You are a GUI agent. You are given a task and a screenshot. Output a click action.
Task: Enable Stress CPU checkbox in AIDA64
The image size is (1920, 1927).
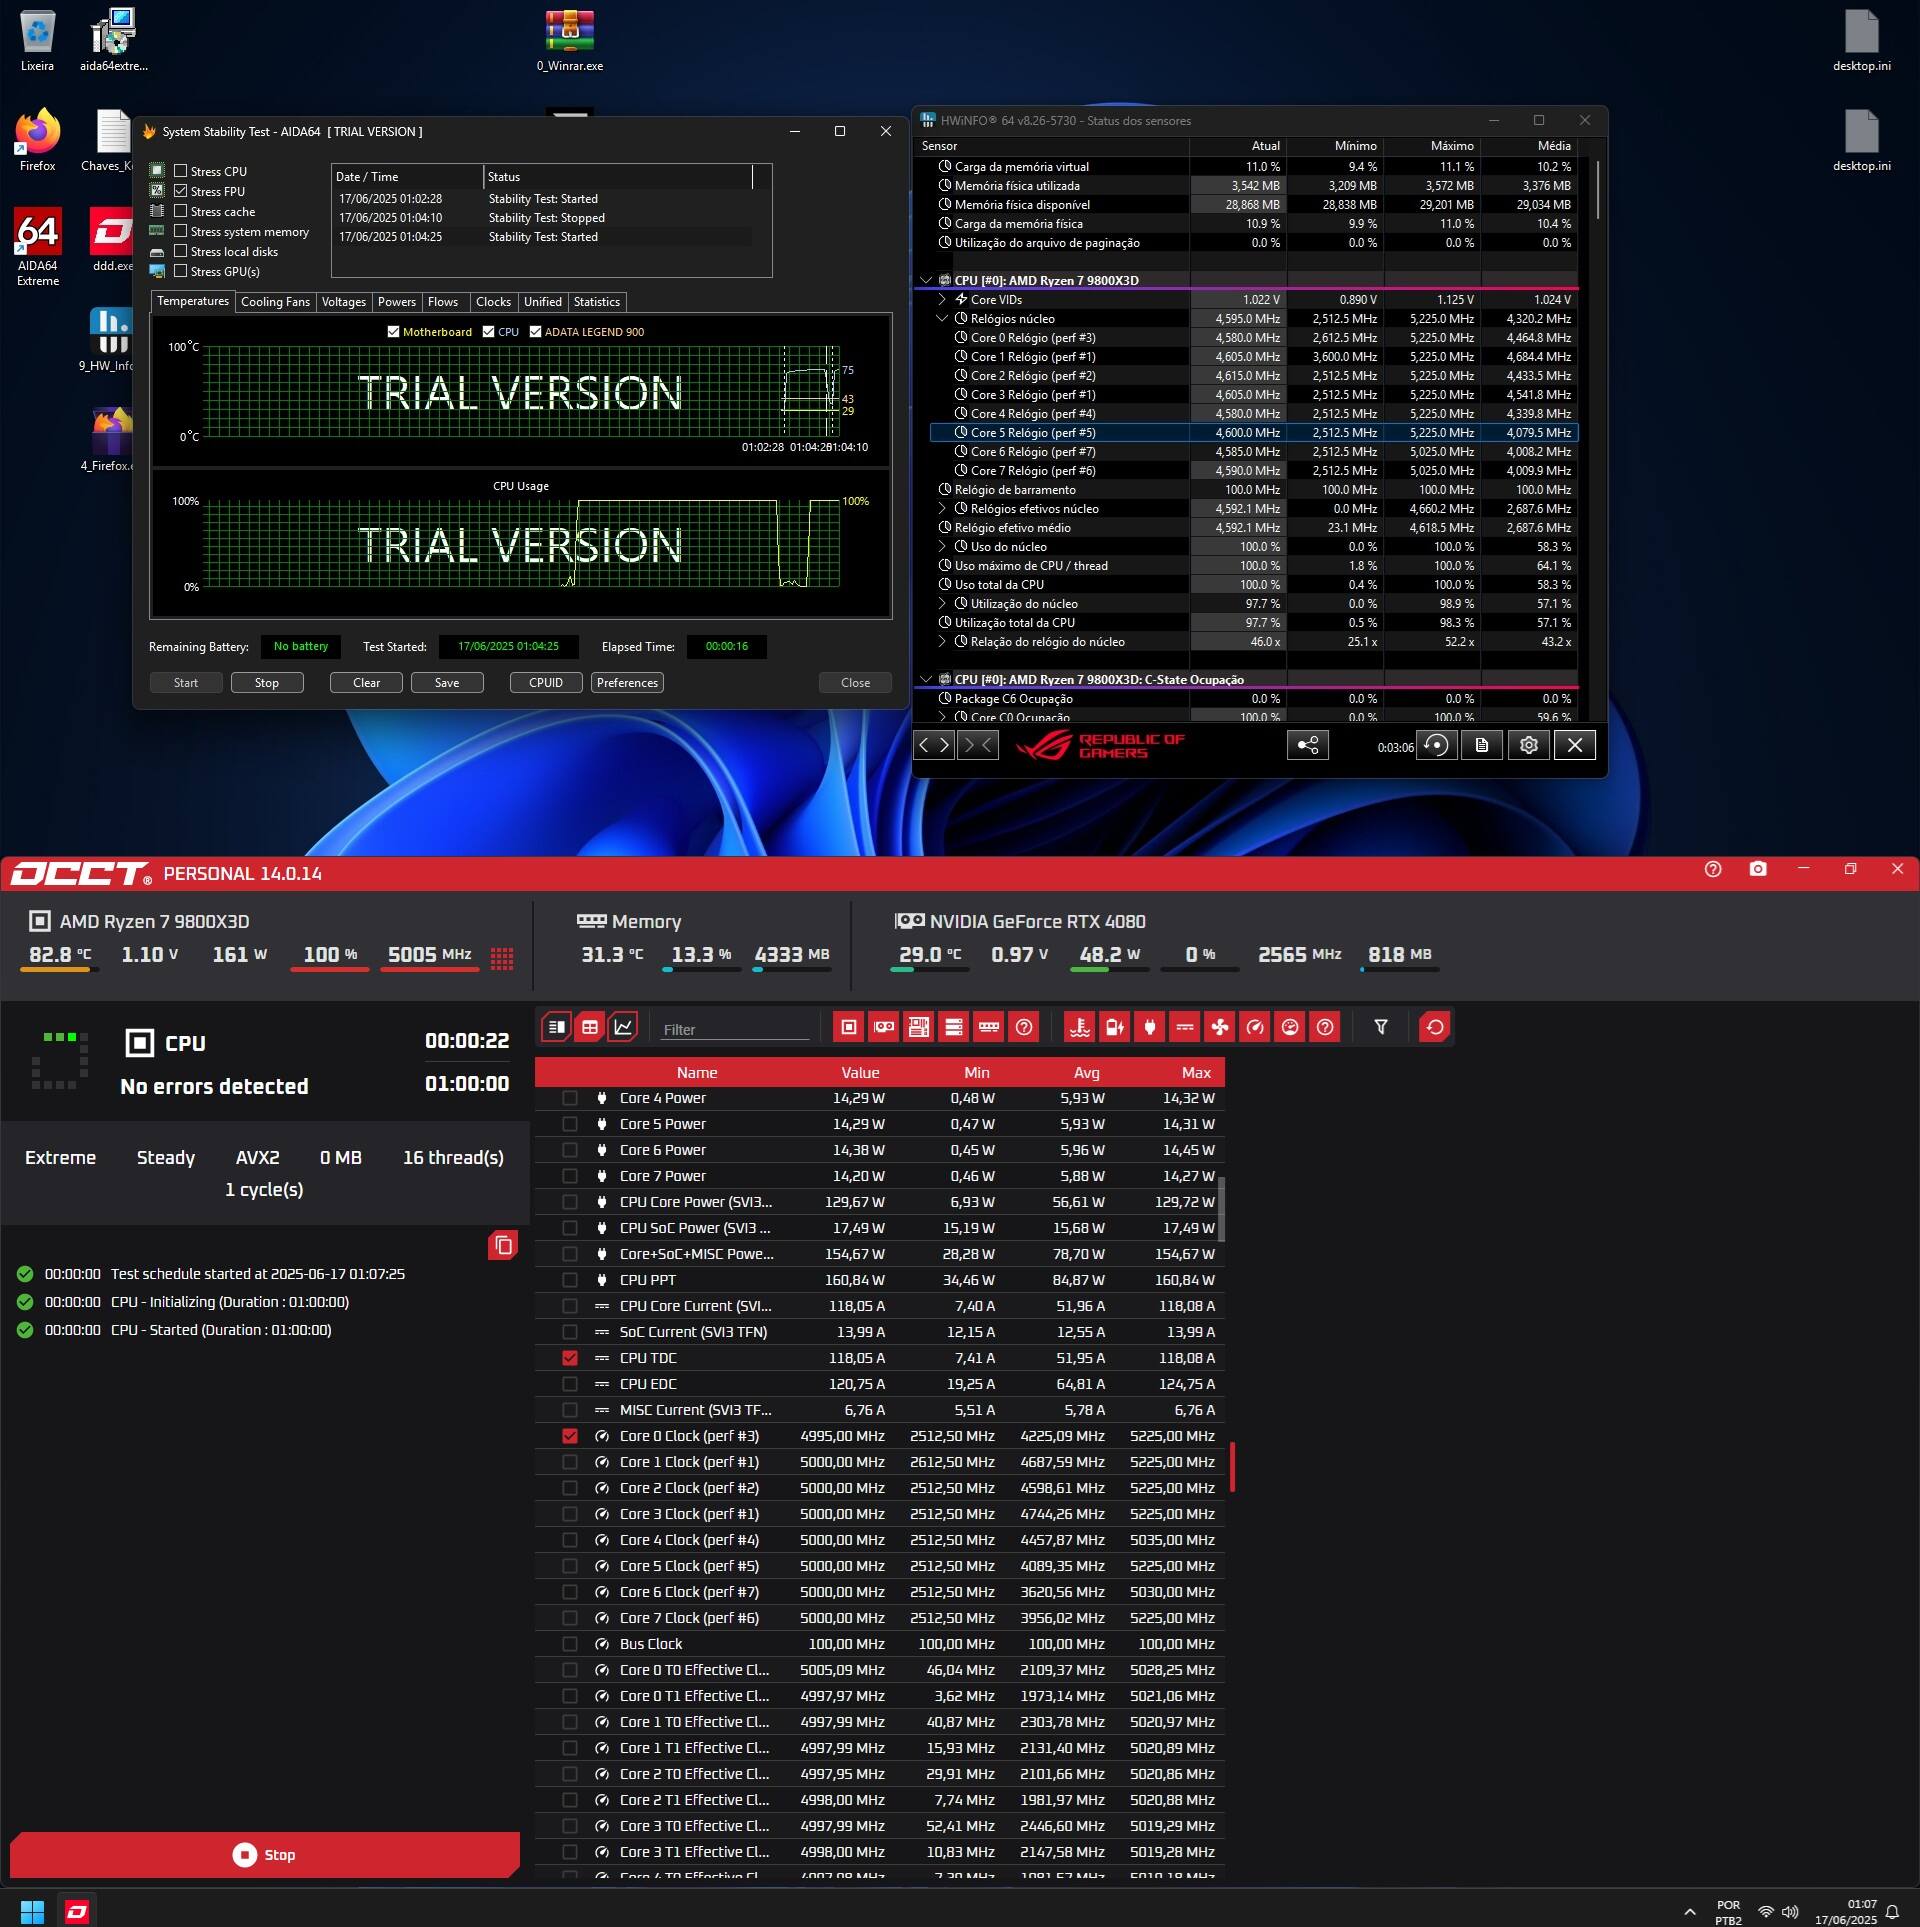click(181, 171)
